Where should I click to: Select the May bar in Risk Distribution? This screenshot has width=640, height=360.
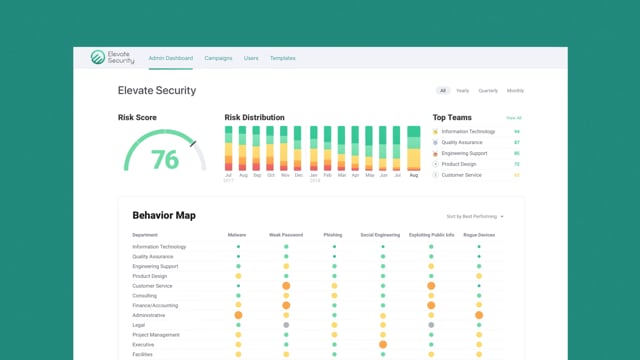[369, 149]
